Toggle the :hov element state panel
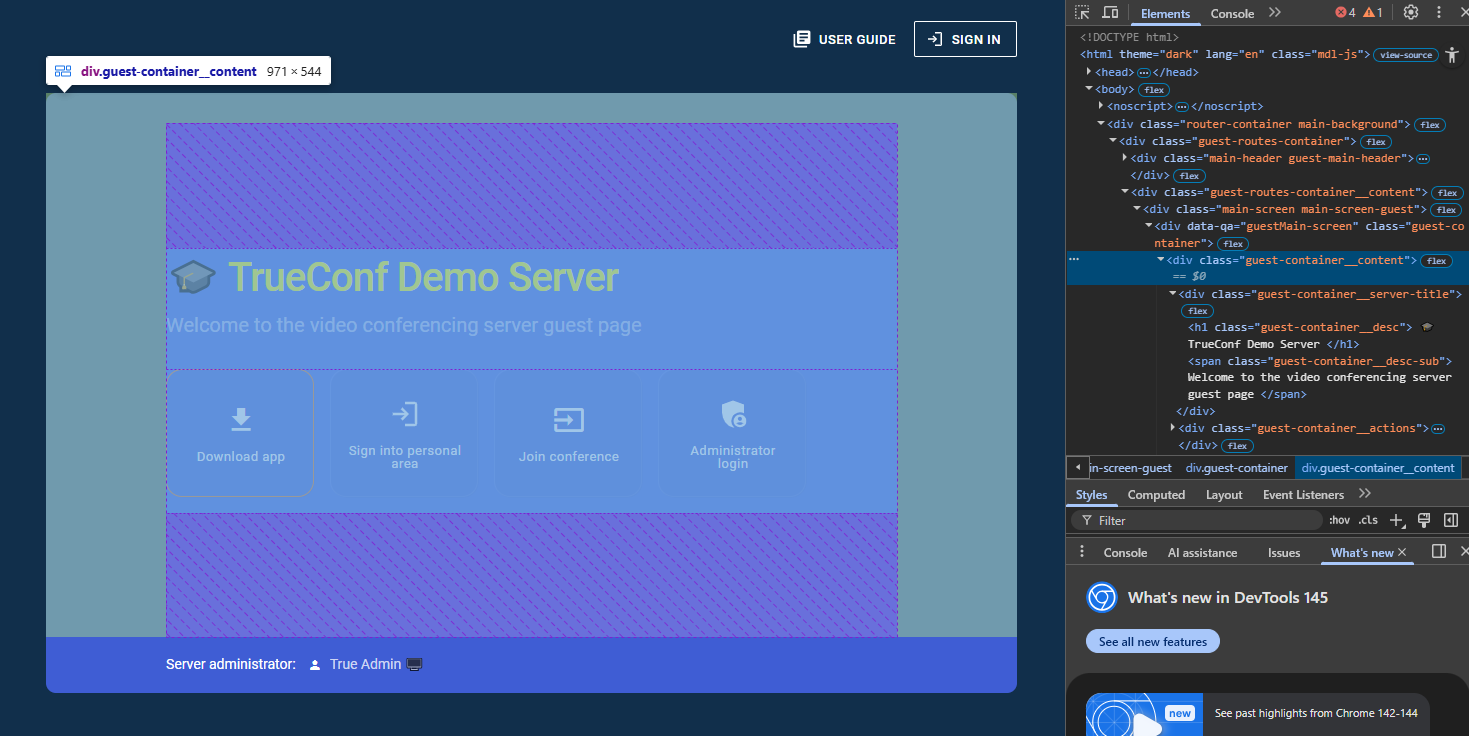 point(1339,521)
